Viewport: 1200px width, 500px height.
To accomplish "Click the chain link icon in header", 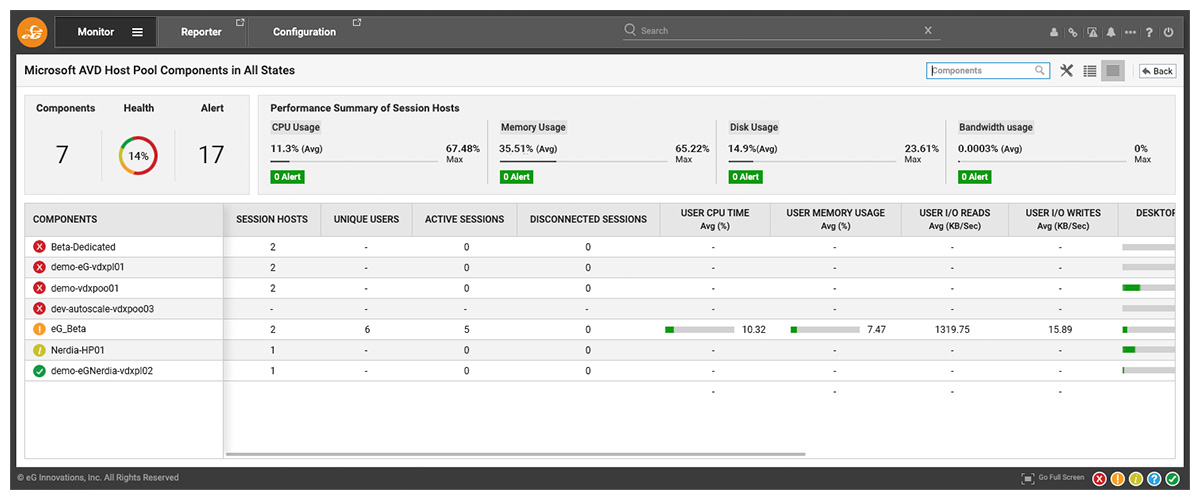I will tap(1073, 32).
